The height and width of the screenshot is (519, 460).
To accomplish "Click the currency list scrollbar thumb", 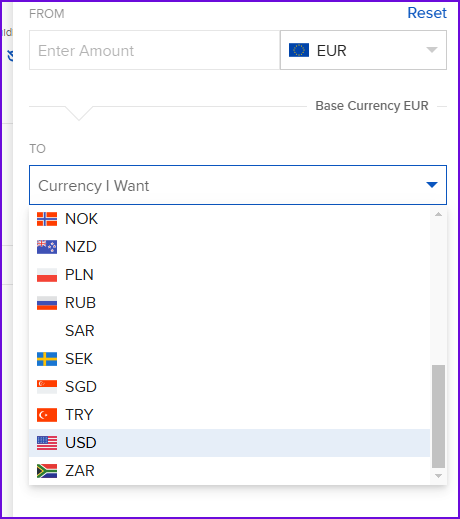I will click(x=438, y=416).
